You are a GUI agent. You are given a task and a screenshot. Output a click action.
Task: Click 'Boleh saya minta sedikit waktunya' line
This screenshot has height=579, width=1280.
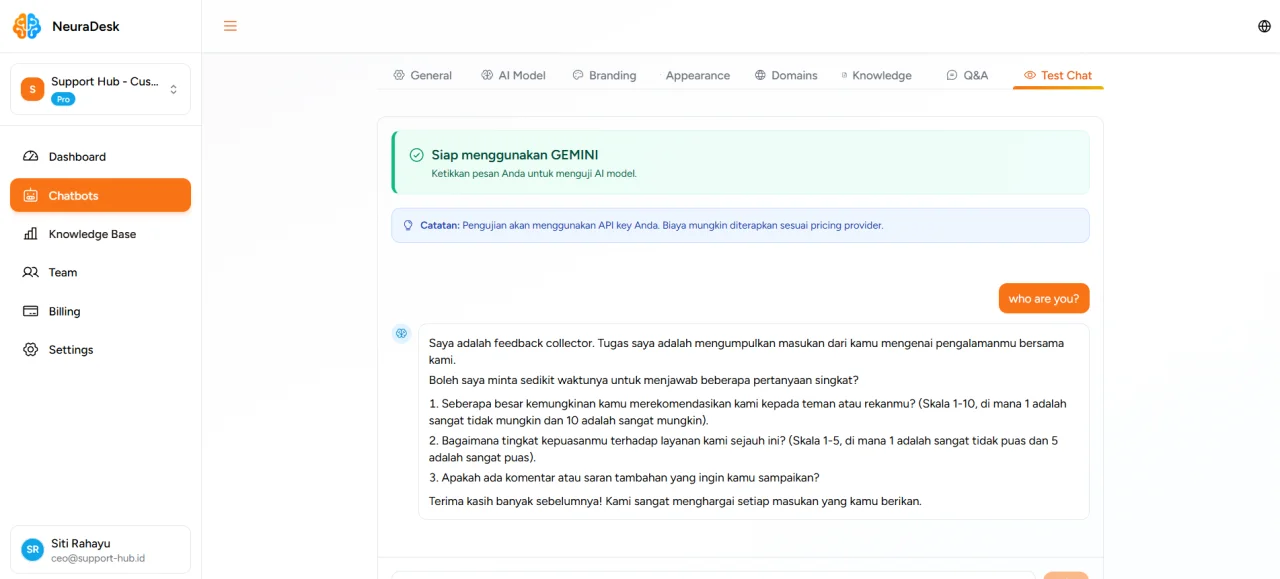tap(644, 380)
